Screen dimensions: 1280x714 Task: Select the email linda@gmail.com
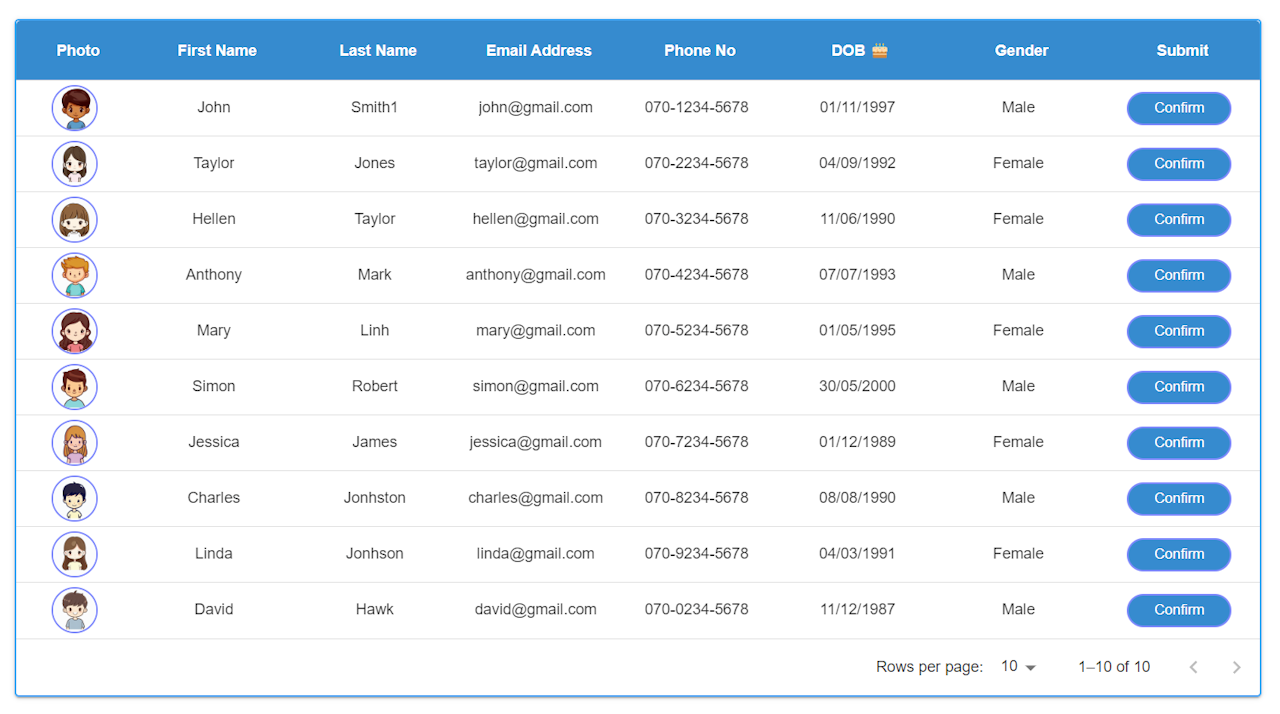[x=536, y=553]
